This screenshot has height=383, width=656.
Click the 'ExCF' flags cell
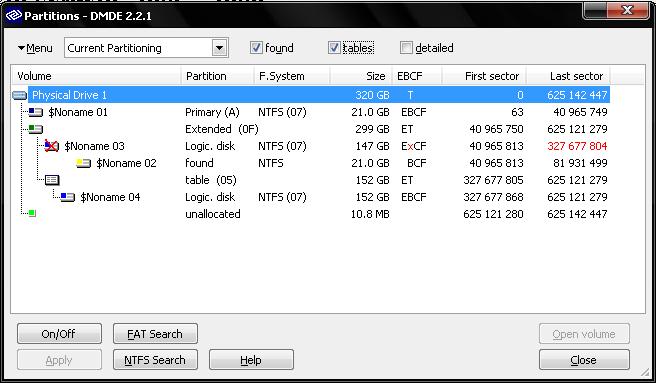[413, 146]
